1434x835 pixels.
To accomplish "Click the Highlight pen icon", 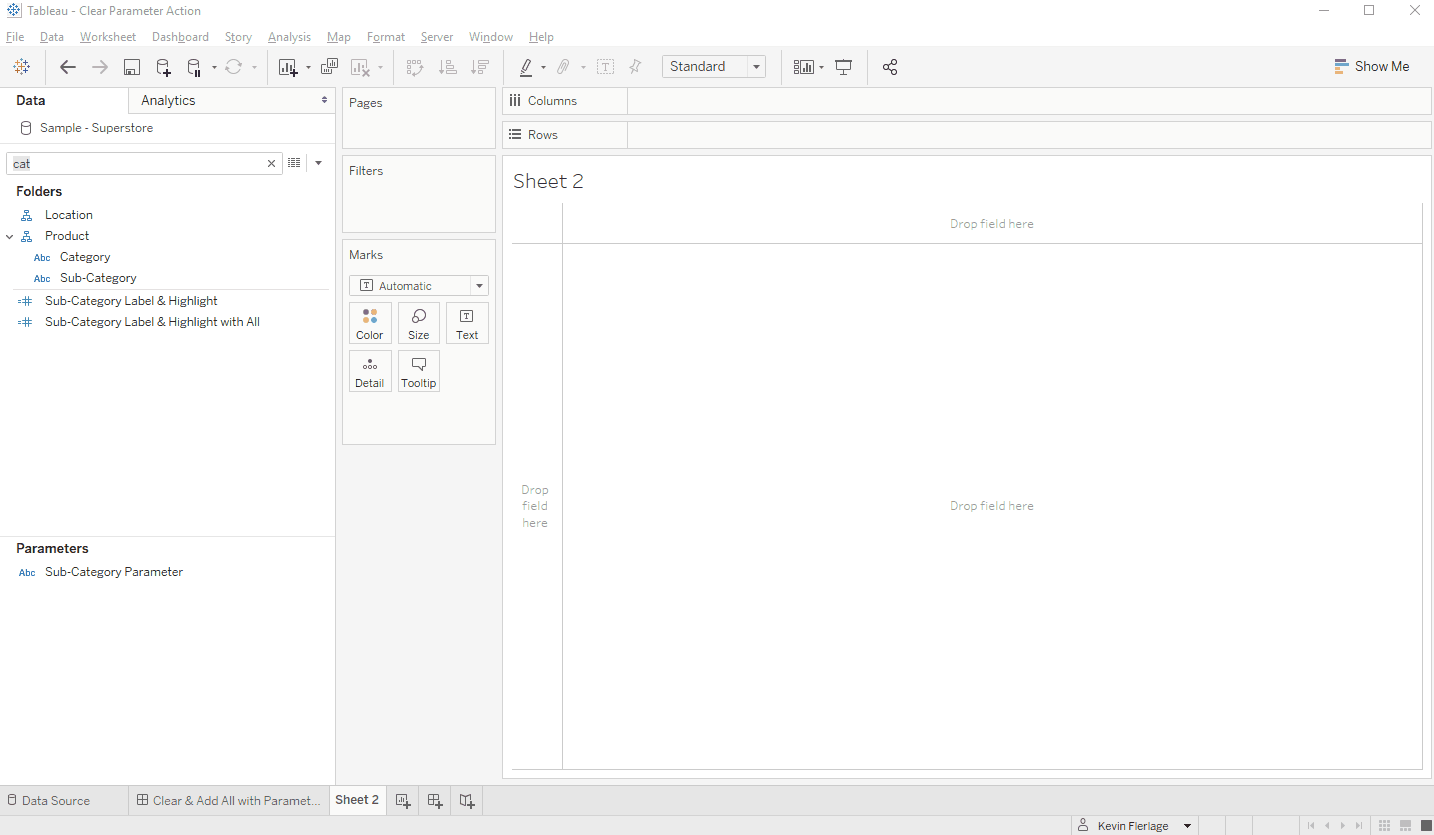I will [526, 67].
